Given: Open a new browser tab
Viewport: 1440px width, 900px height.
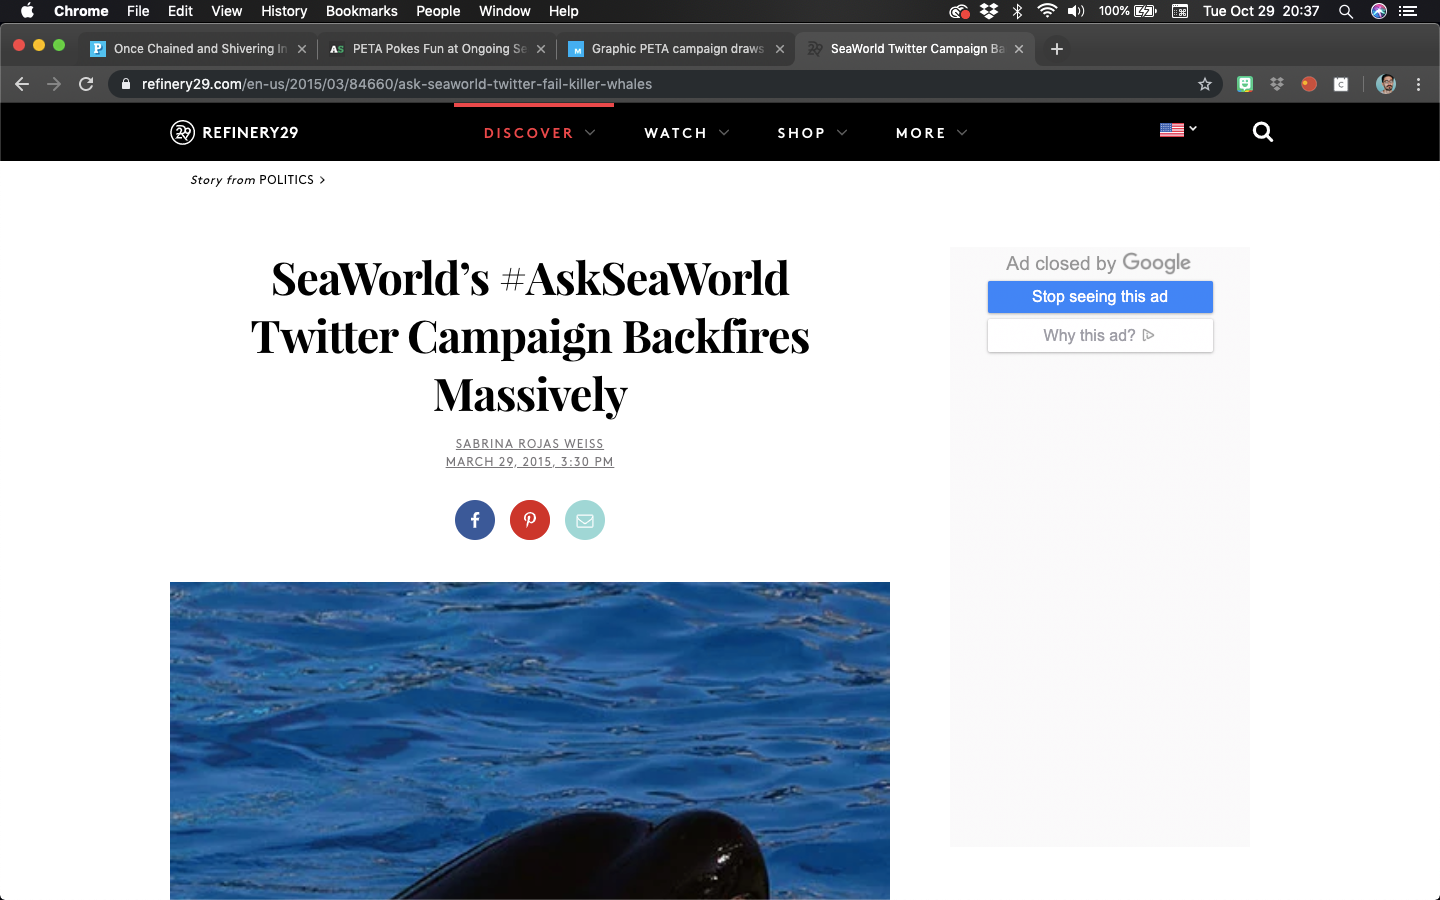Looking at the screenshot, I should tap(1057, 48).
